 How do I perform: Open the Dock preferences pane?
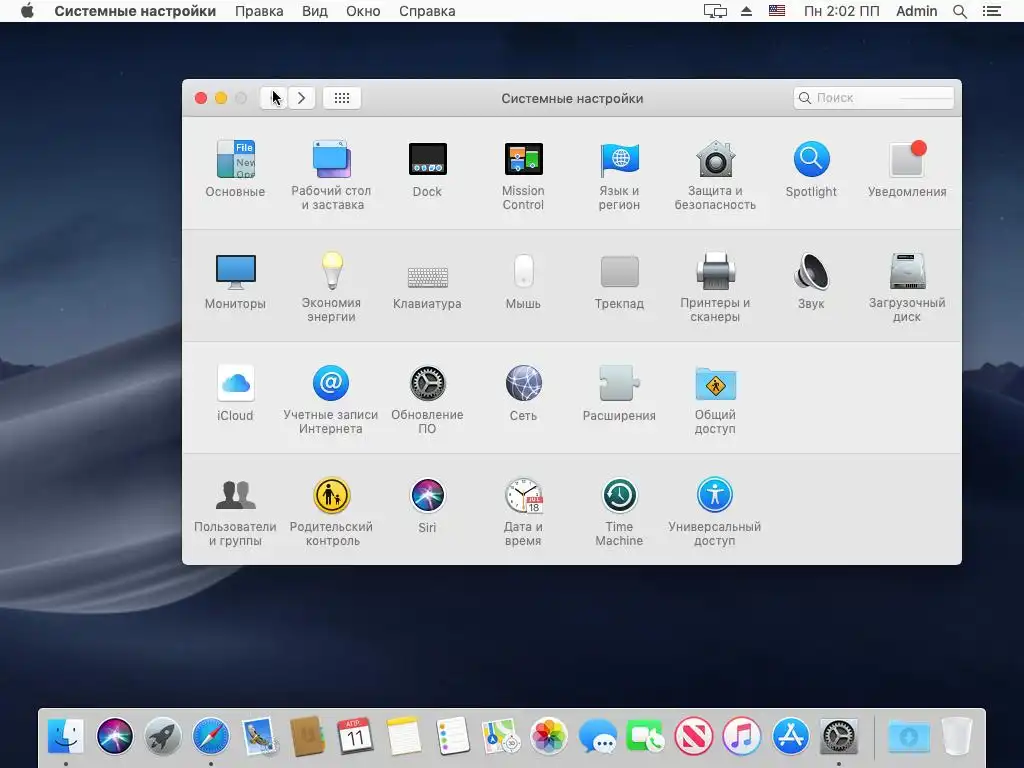tap(427, 168)
